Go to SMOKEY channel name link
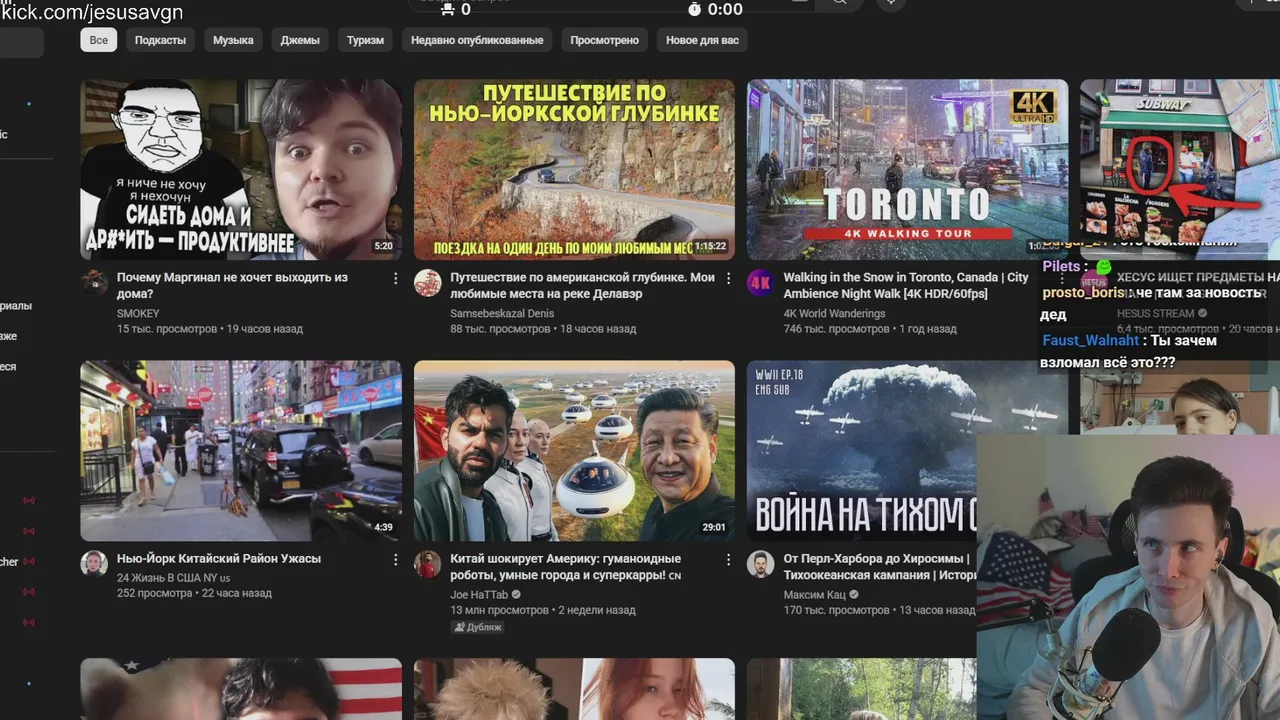 pos(138,313)
